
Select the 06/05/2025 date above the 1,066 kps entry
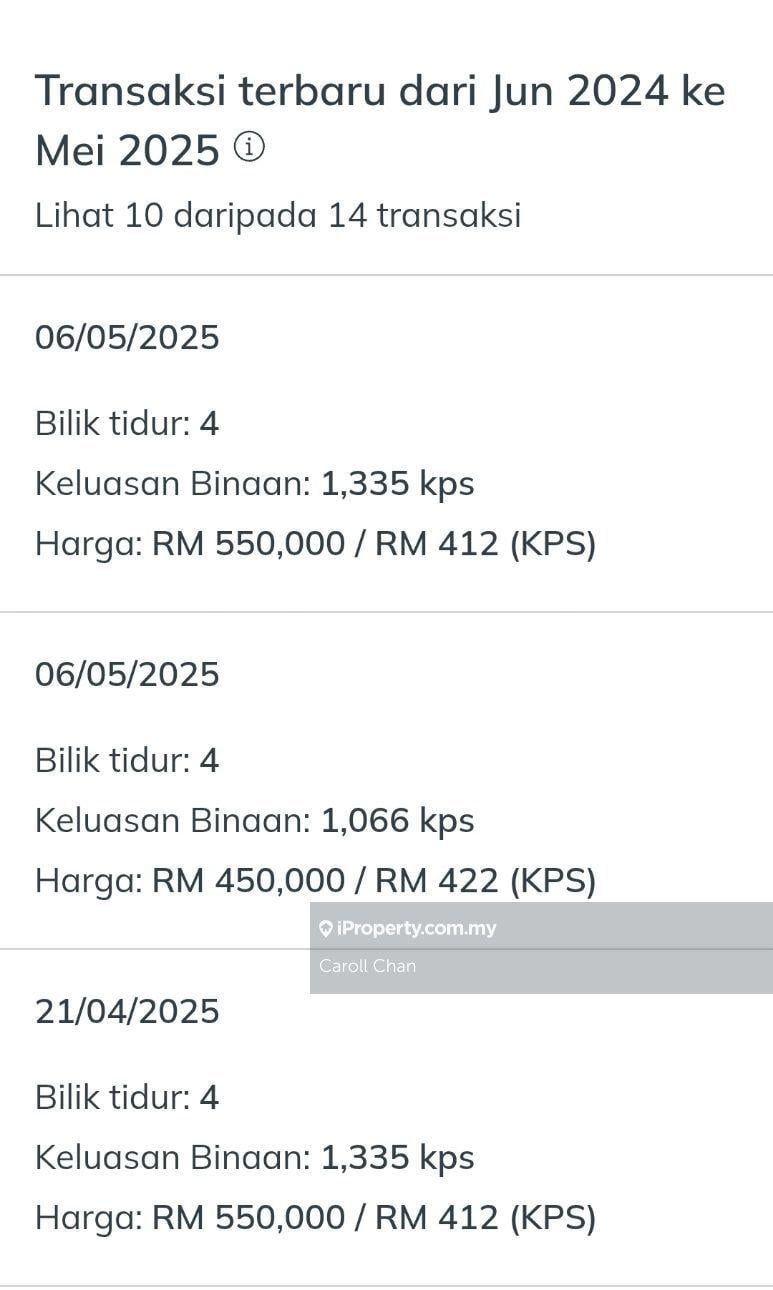click(x=127, y=674)
